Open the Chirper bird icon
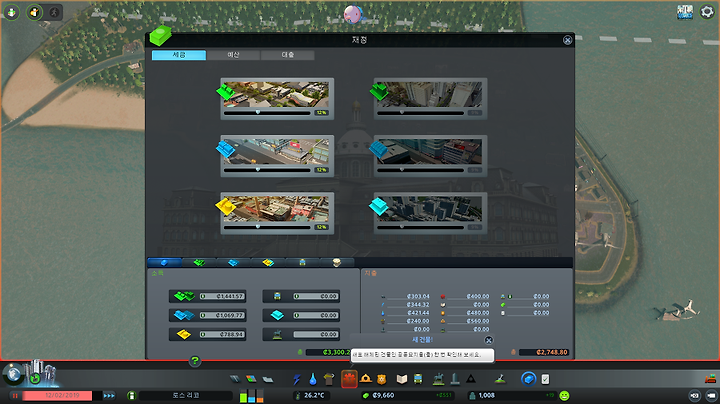Image resolution: width=720 pixels, height=404 pixels. (x=352, y=14)
